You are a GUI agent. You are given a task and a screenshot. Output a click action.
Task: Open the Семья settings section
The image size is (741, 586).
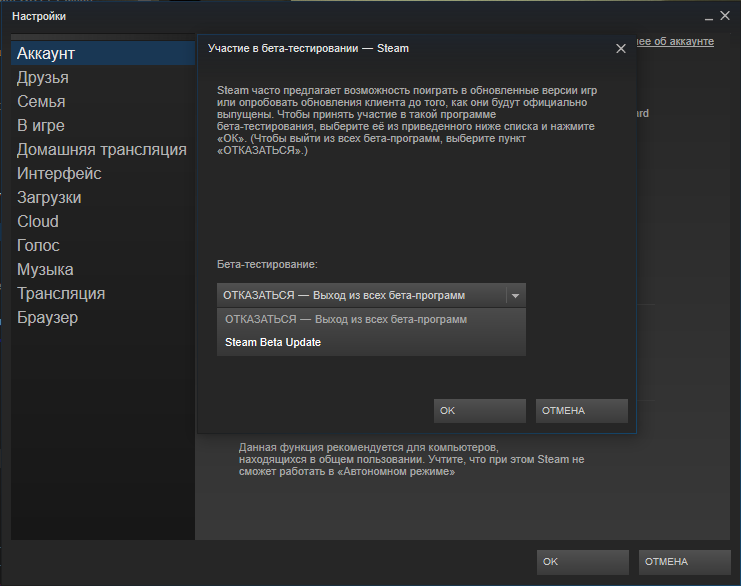coord(103,102)
